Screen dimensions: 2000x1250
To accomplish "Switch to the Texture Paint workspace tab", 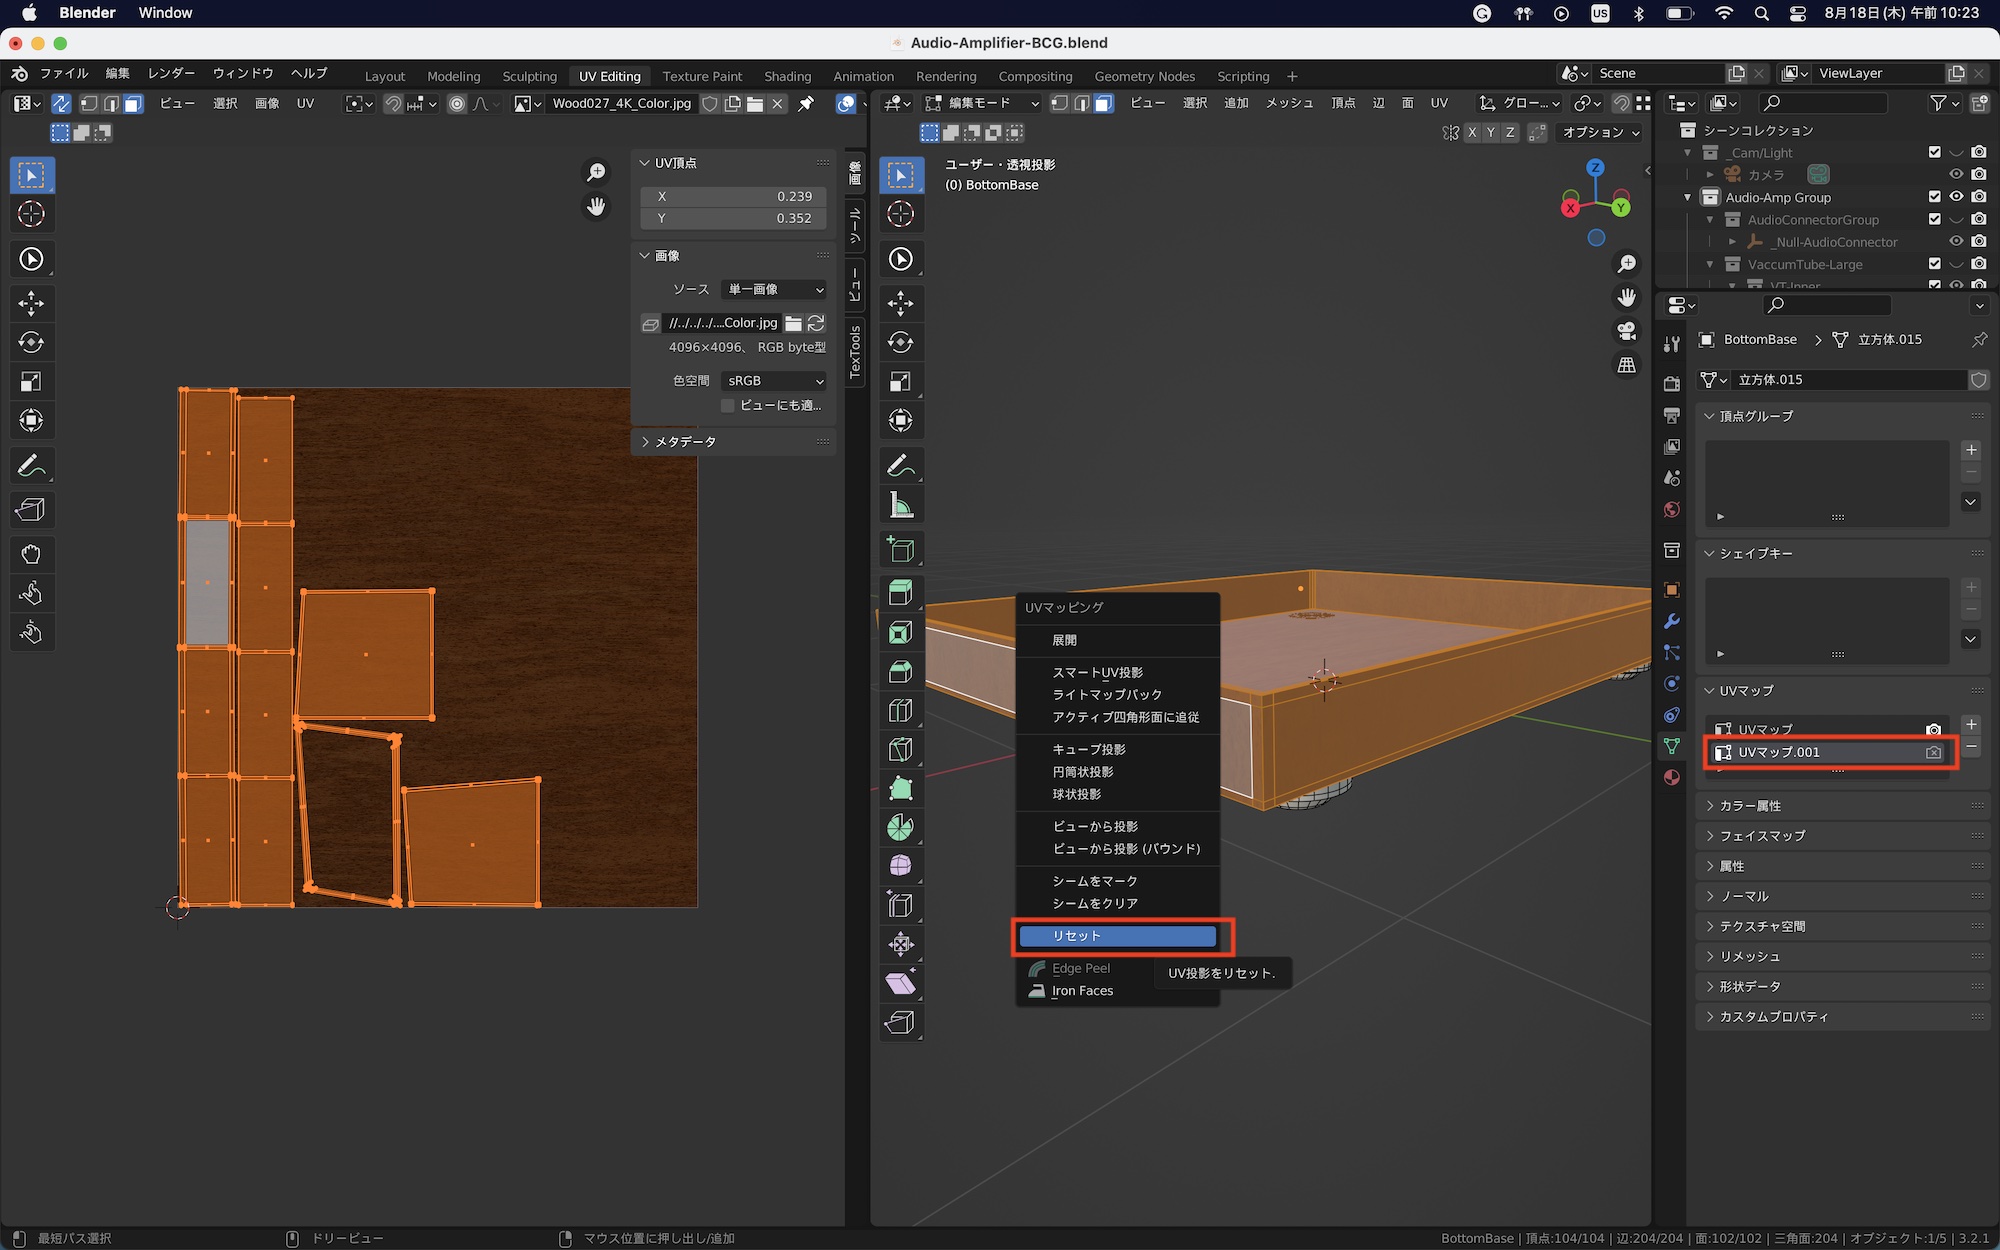I will (702, 76).
